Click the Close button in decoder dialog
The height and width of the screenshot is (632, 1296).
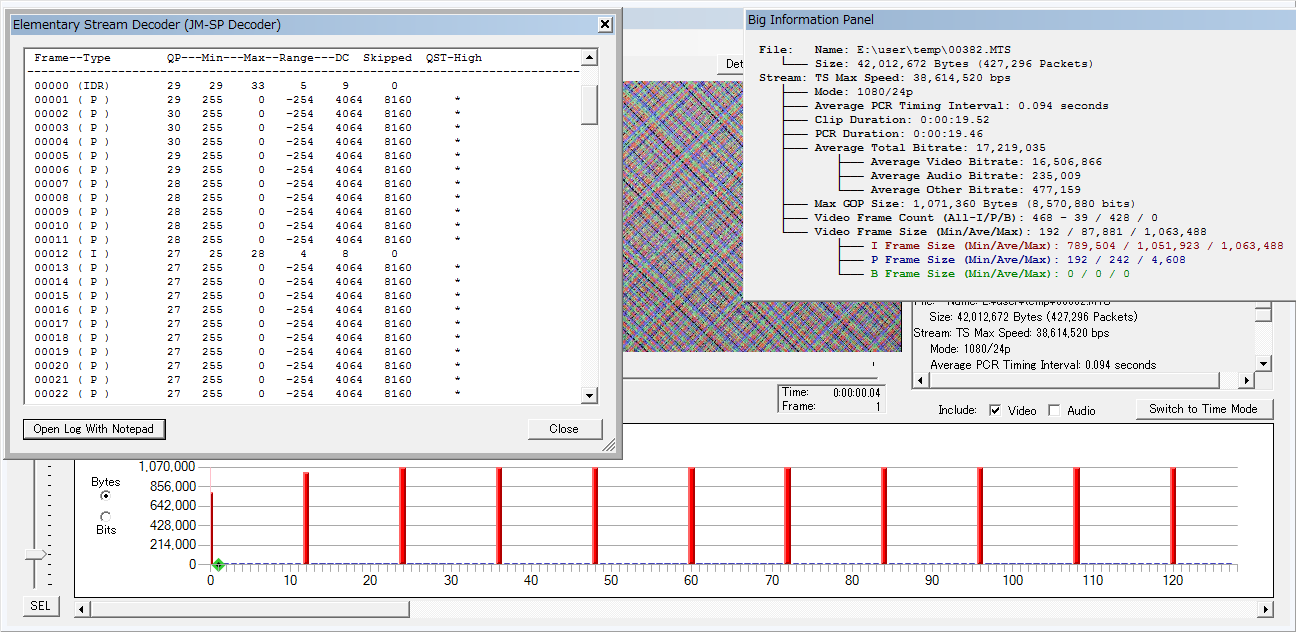564,429
